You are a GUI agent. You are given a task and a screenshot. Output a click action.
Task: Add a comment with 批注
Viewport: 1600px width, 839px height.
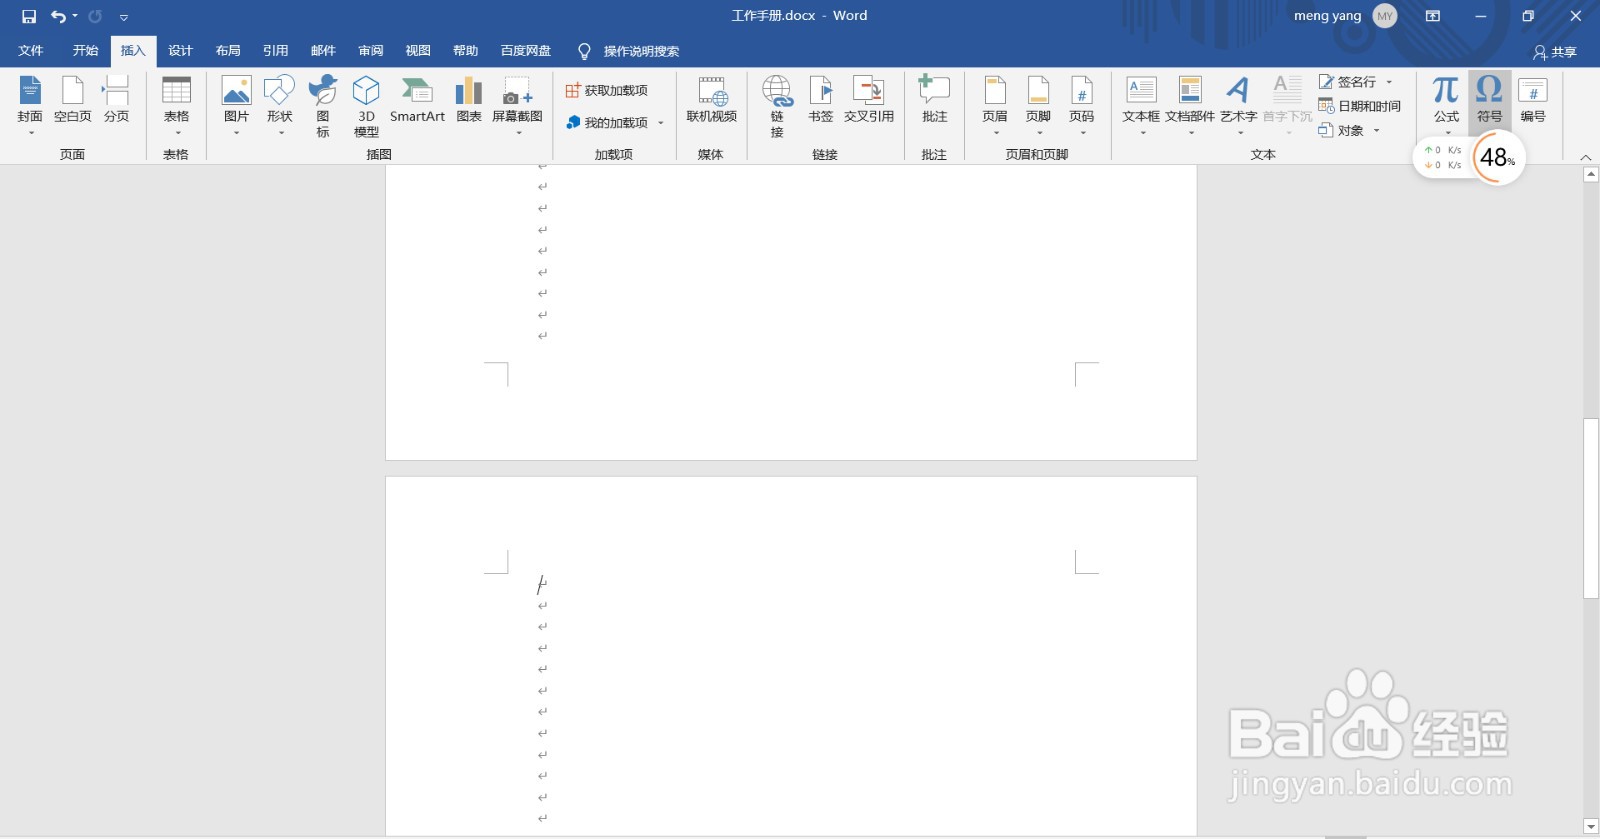point(934,100)
